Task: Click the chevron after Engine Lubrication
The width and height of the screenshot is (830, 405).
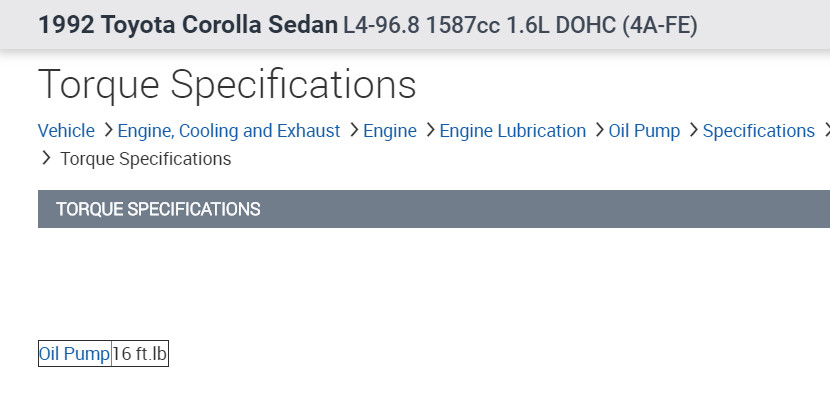Action: [598, 130]
